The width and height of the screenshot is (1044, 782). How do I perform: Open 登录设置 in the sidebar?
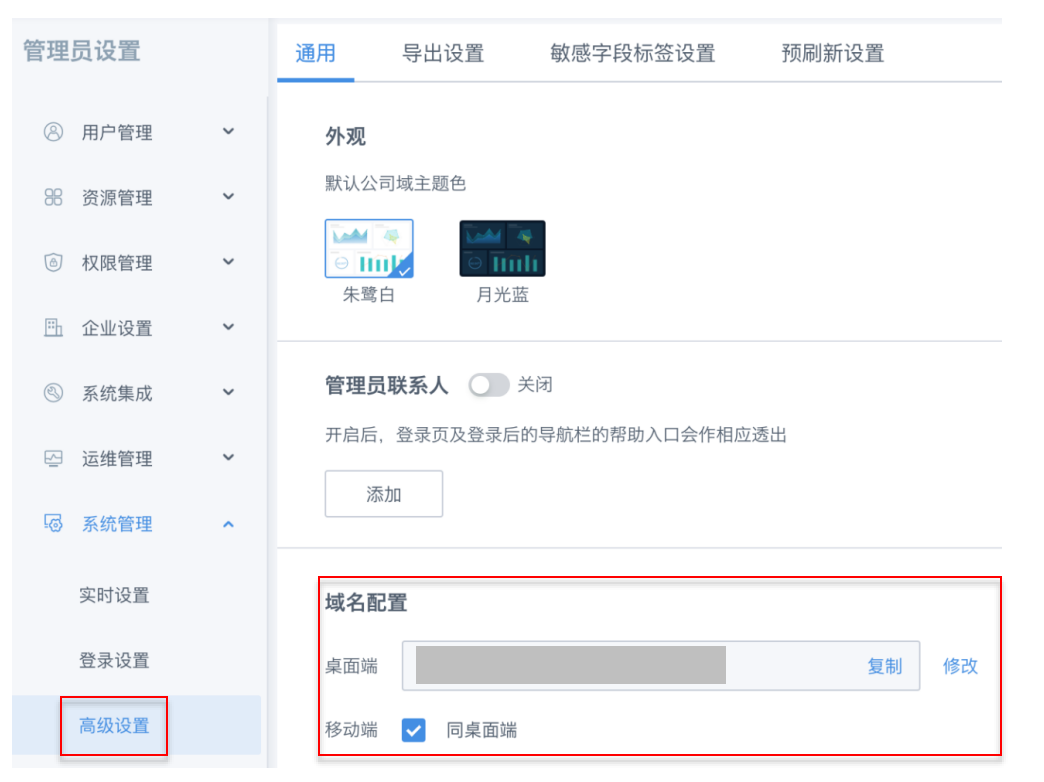[114, 660]
